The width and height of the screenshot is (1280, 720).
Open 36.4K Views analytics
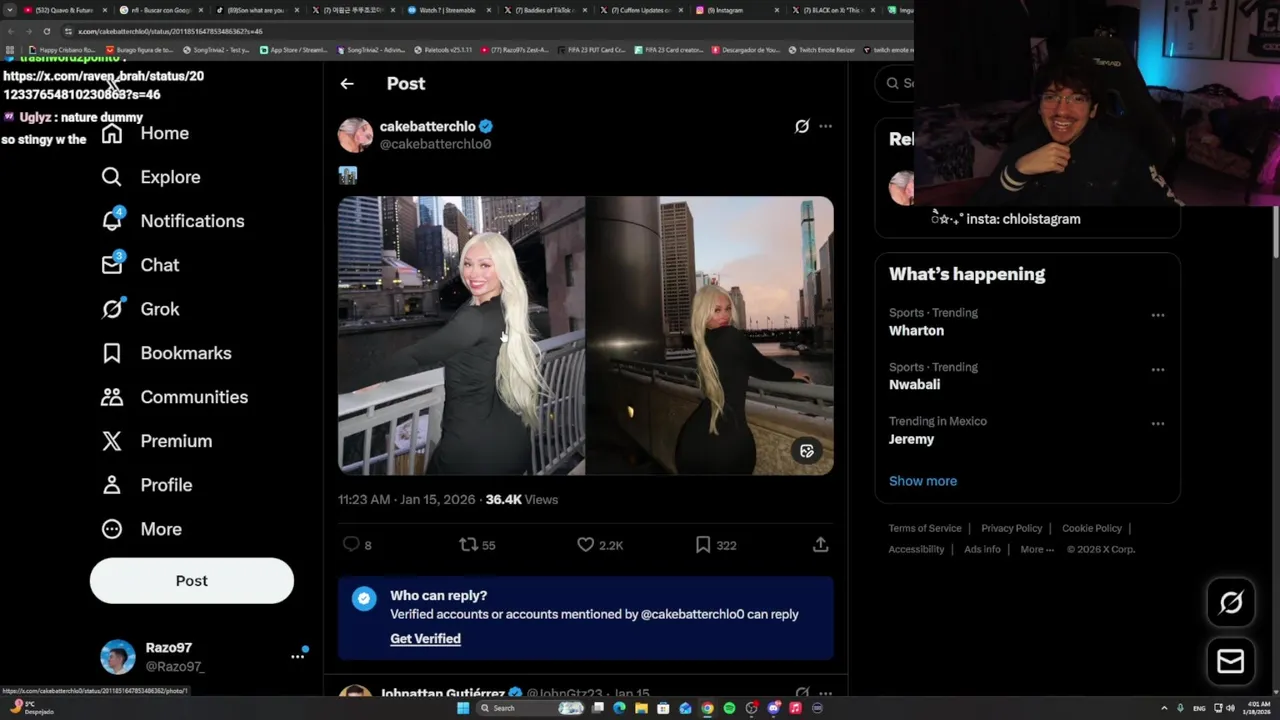[522, 499]
